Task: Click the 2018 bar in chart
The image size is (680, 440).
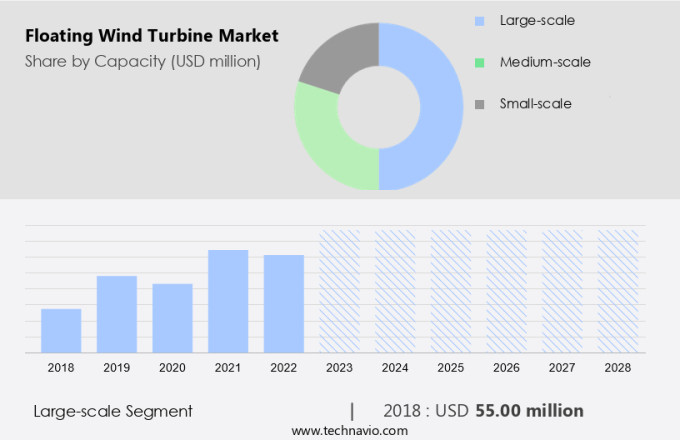Action: [61, 330]
